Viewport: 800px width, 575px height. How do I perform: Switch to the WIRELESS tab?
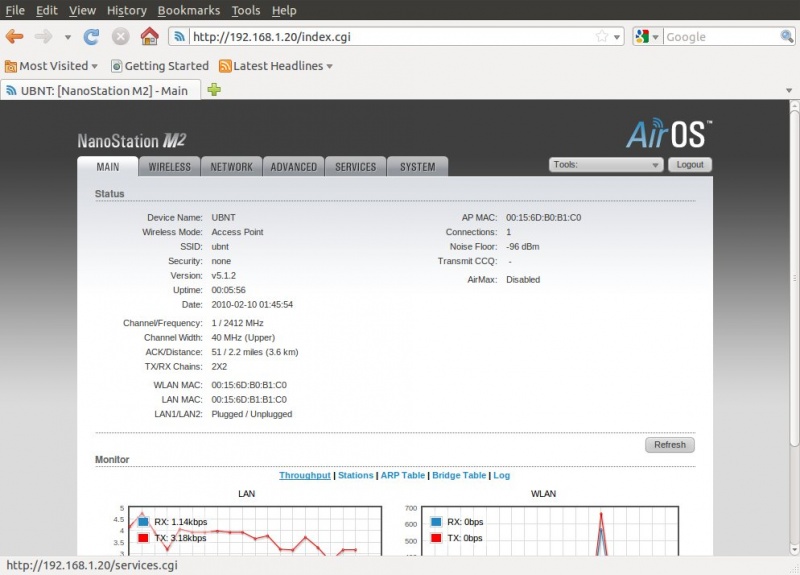[169, 167]
